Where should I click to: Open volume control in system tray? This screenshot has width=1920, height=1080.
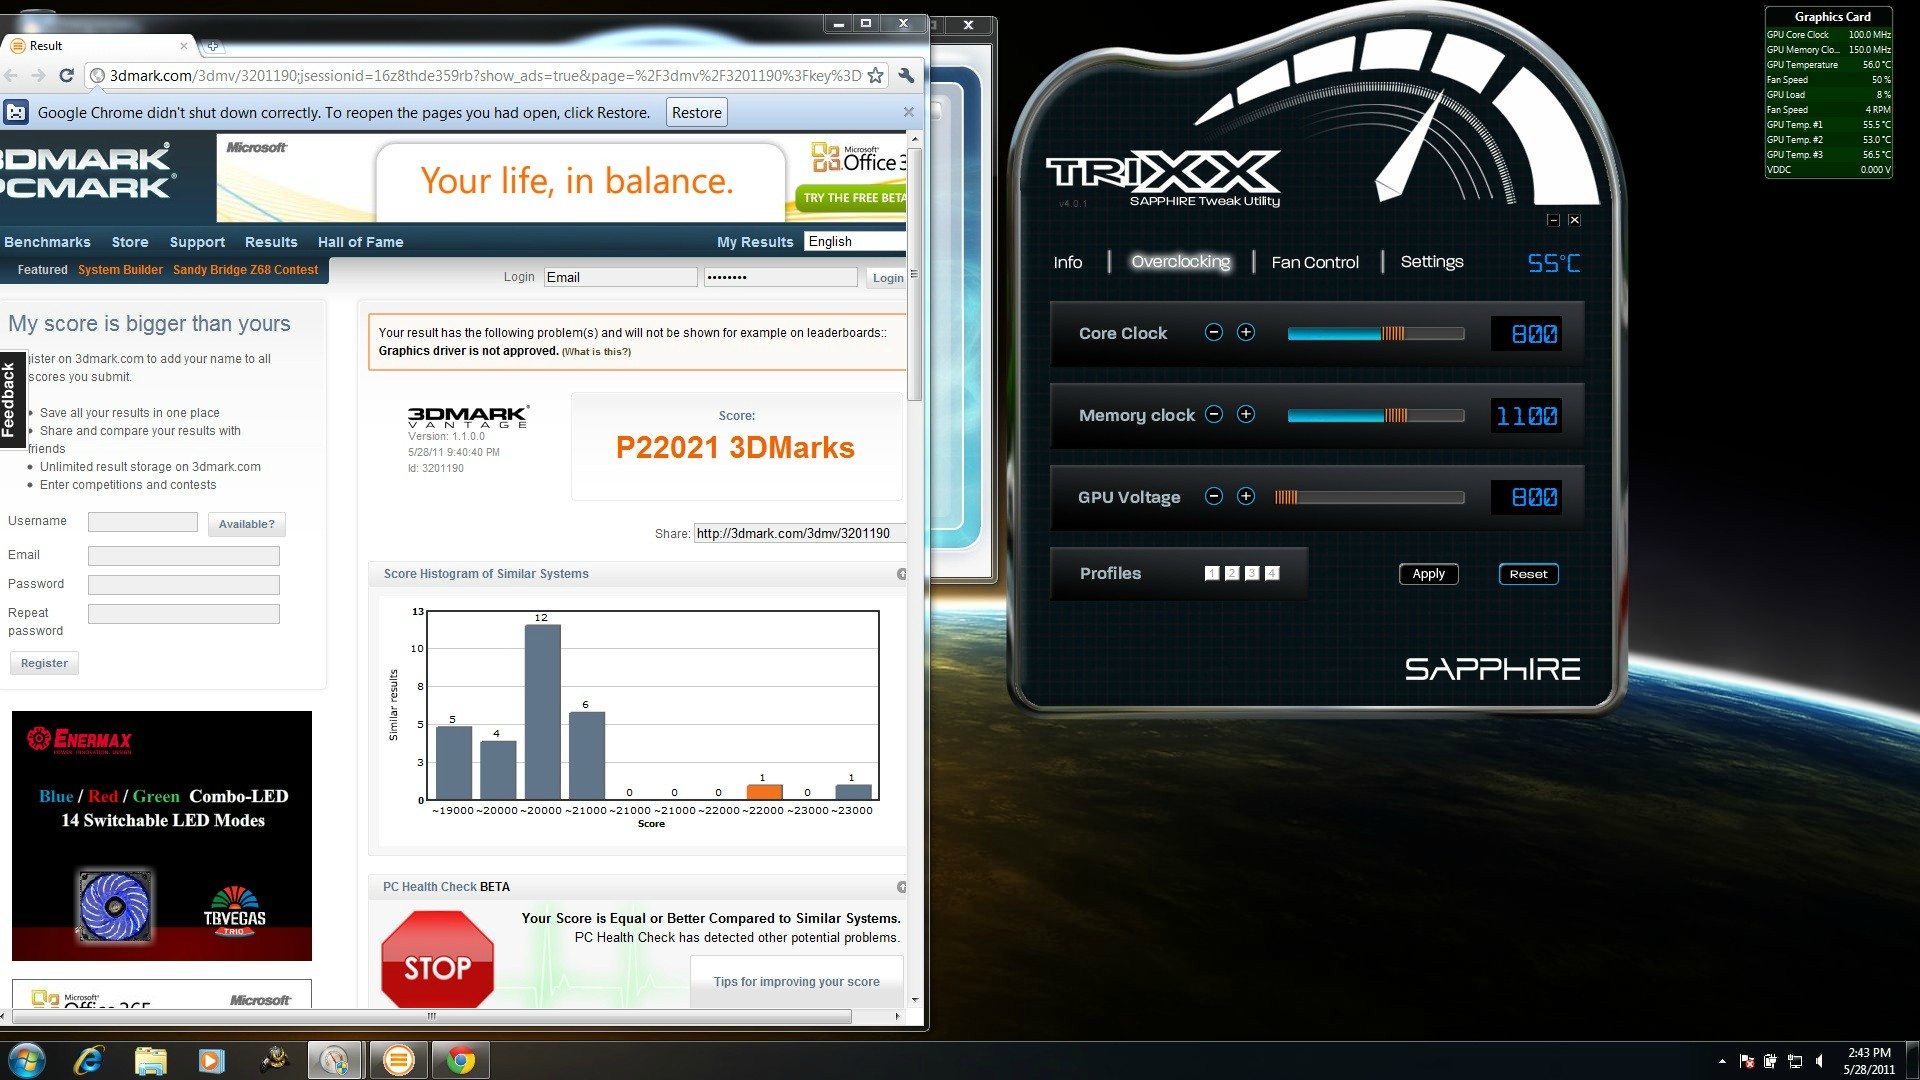pyautogui.click(x=1819, y=1061)
